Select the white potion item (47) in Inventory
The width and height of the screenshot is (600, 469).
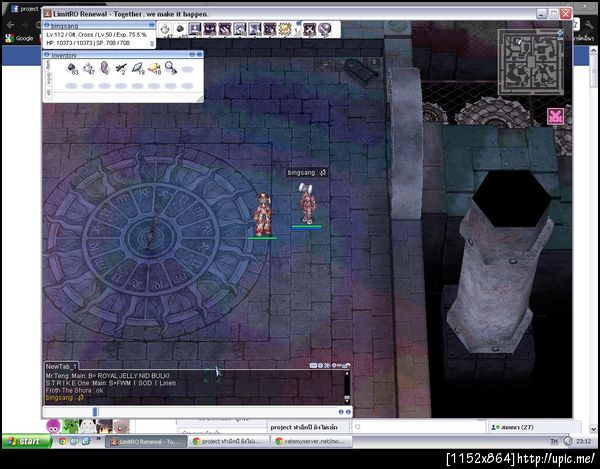(x=88, y=69)
